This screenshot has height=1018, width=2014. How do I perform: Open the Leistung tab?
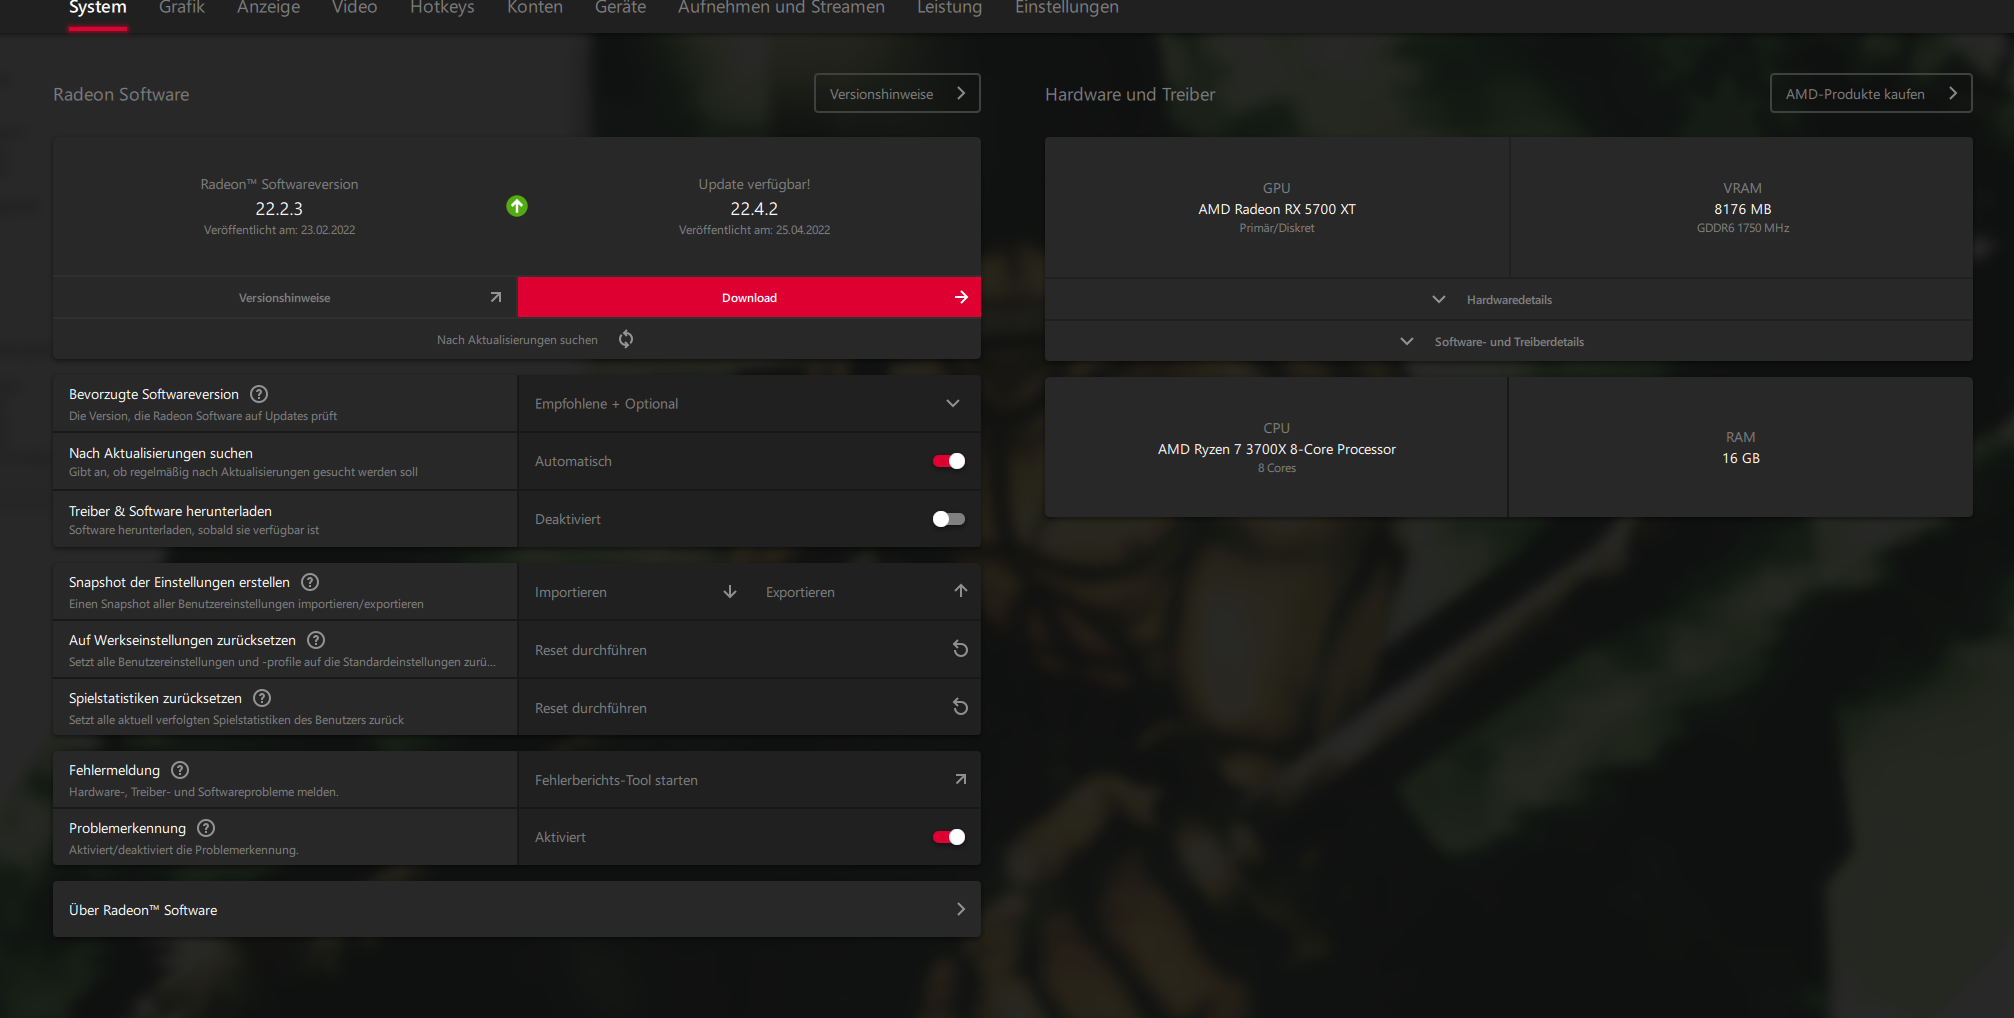[x=950, y=8]
